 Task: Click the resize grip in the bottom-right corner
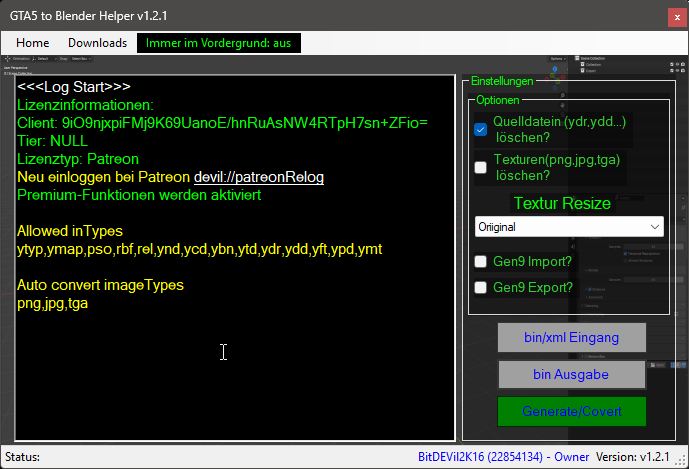point(682,462)
